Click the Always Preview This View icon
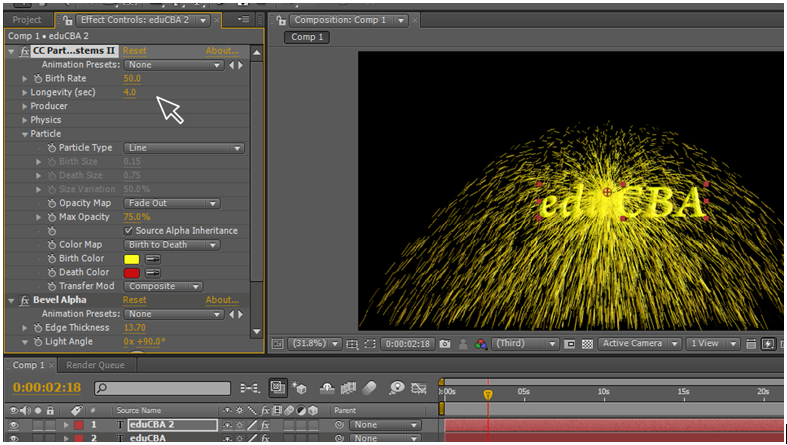787x445 pixels. 277,344
